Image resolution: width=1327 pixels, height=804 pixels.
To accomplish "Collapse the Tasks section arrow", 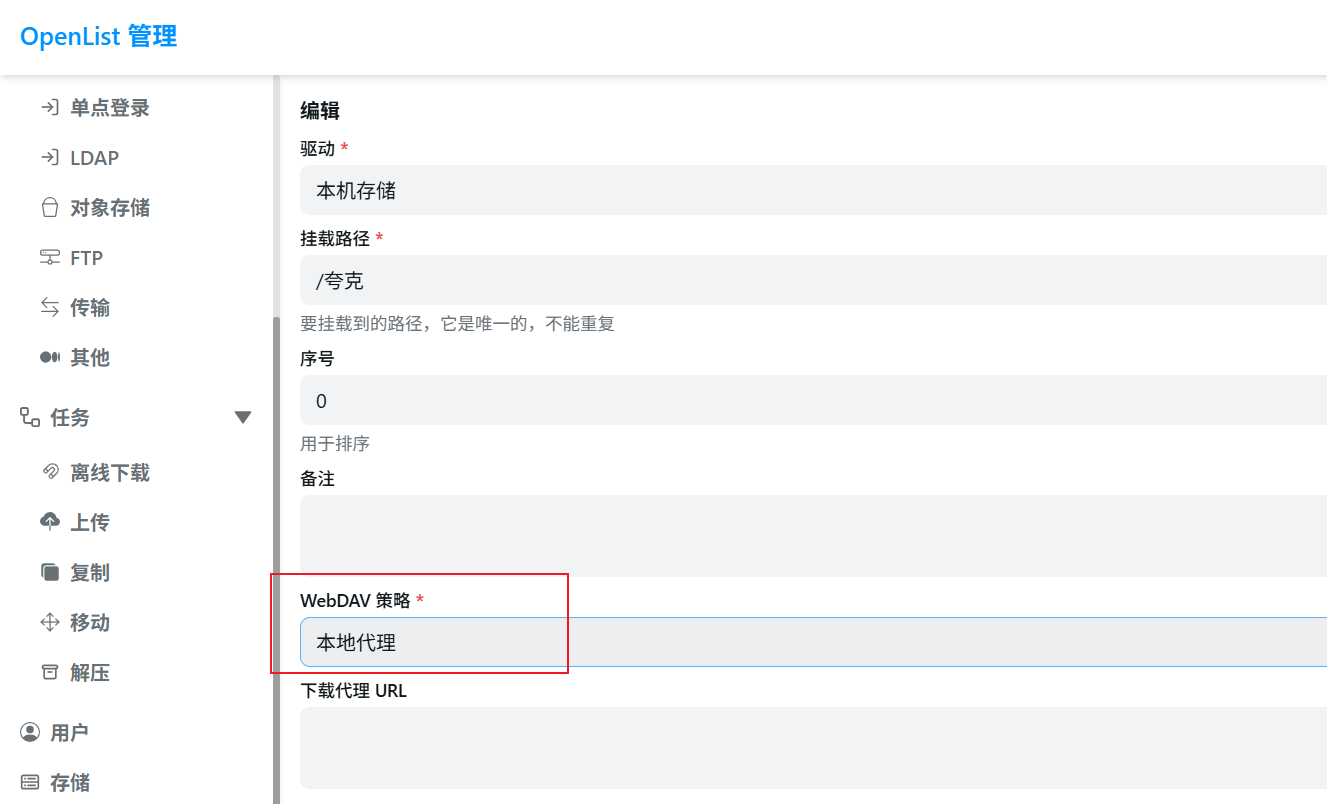I will [243, 417].
